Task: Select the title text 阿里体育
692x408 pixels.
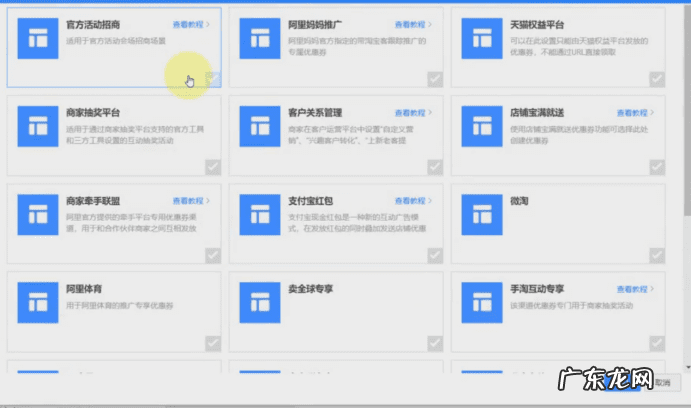Action: tap(84, 289)
